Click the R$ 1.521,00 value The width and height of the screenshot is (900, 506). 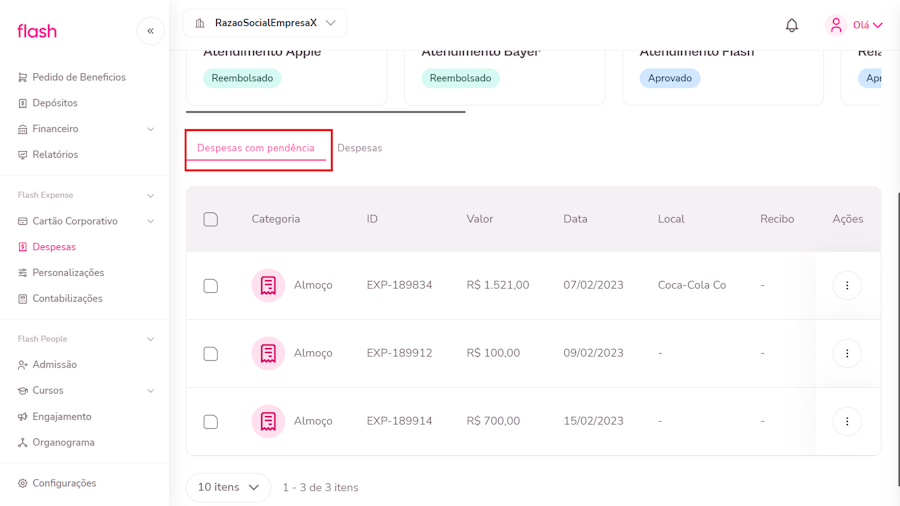pyautogui.click(x=498, y=285)
